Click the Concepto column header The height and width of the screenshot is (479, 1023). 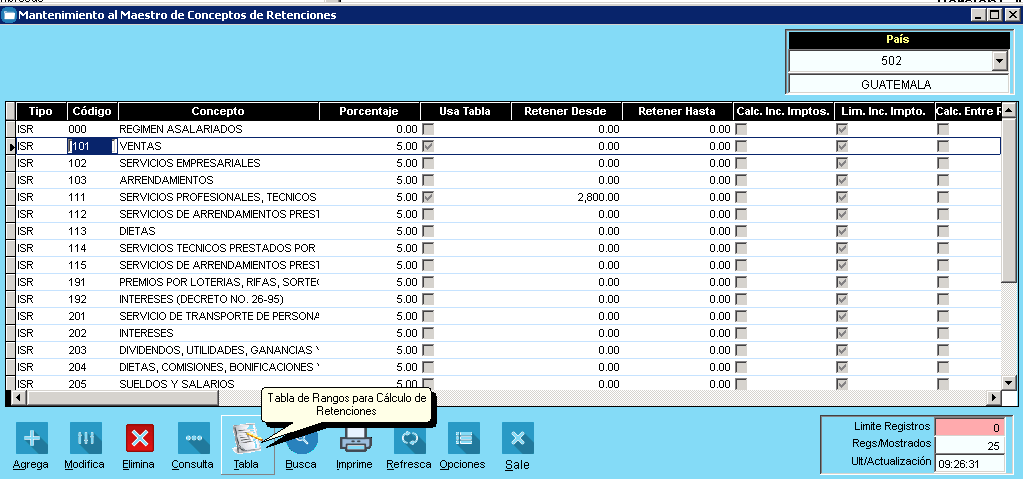point(218,111)
